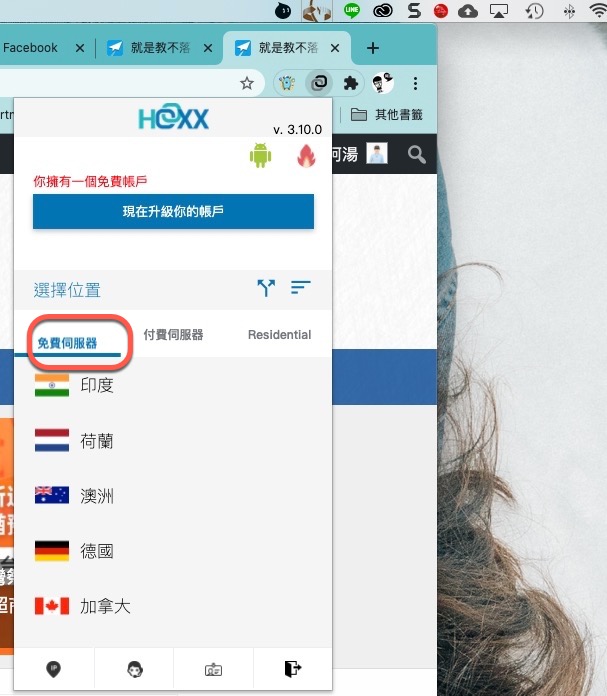
Task: Click the Canada flag
Action: click(x=52, y=606)
